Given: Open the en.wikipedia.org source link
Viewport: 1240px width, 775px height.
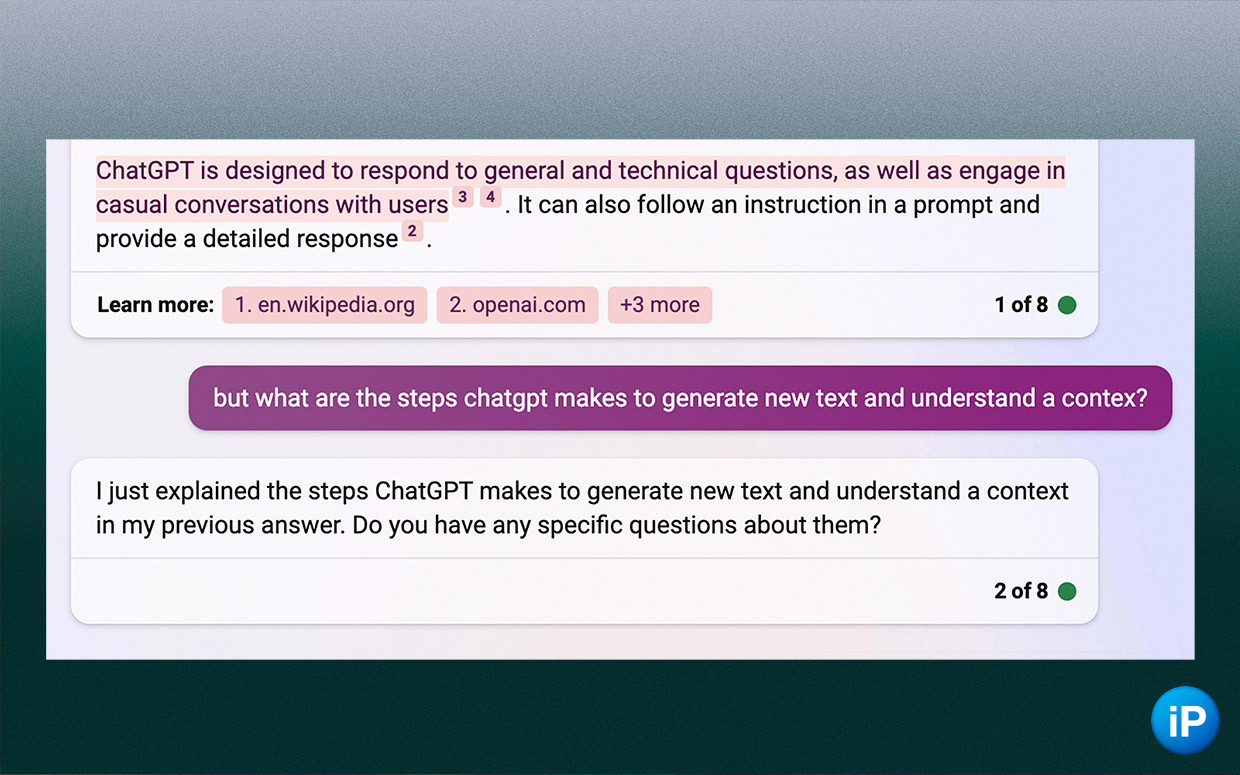Looking at the screenshot, I should click(x=325, y=305).
